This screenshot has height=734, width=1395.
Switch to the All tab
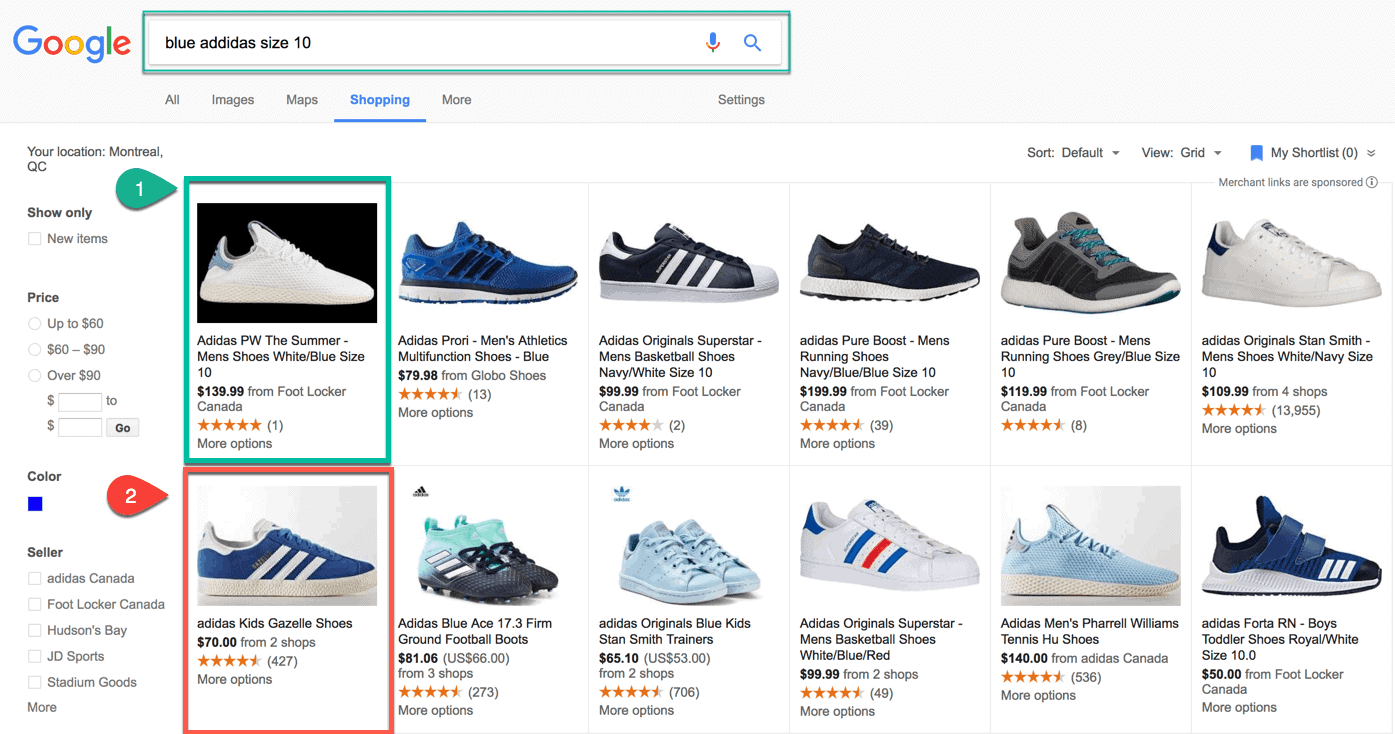pos(172,100)
